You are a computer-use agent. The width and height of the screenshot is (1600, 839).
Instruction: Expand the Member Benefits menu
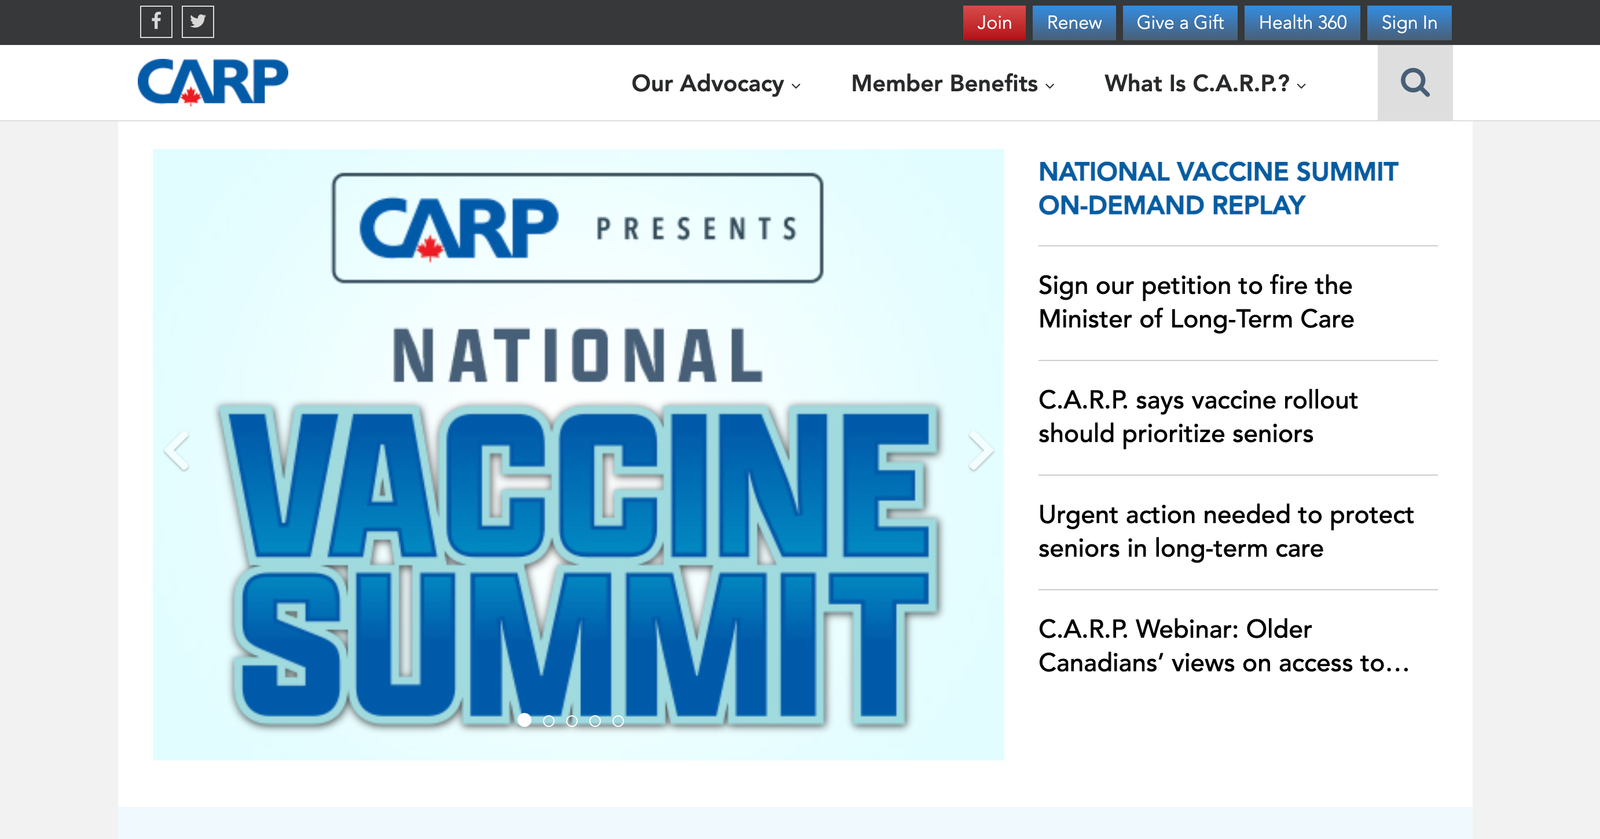click(952, 84)
